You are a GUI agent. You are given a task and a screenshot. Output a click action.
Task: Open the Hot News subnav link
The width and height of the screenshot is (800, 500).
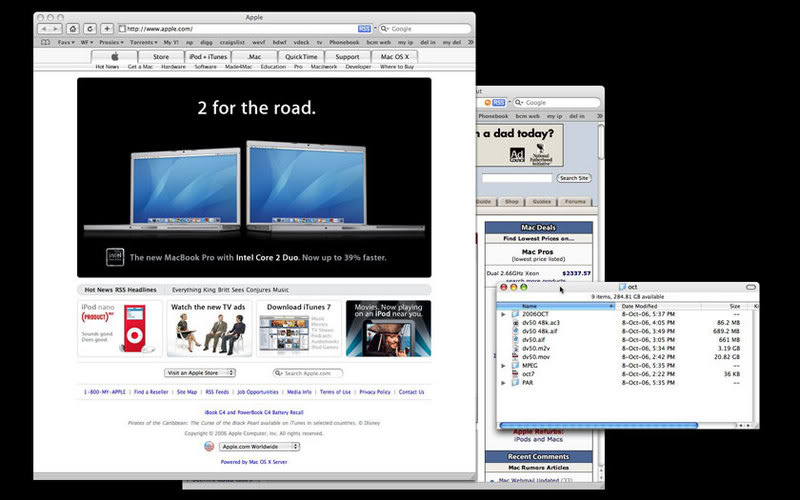[x=107, y=67]
